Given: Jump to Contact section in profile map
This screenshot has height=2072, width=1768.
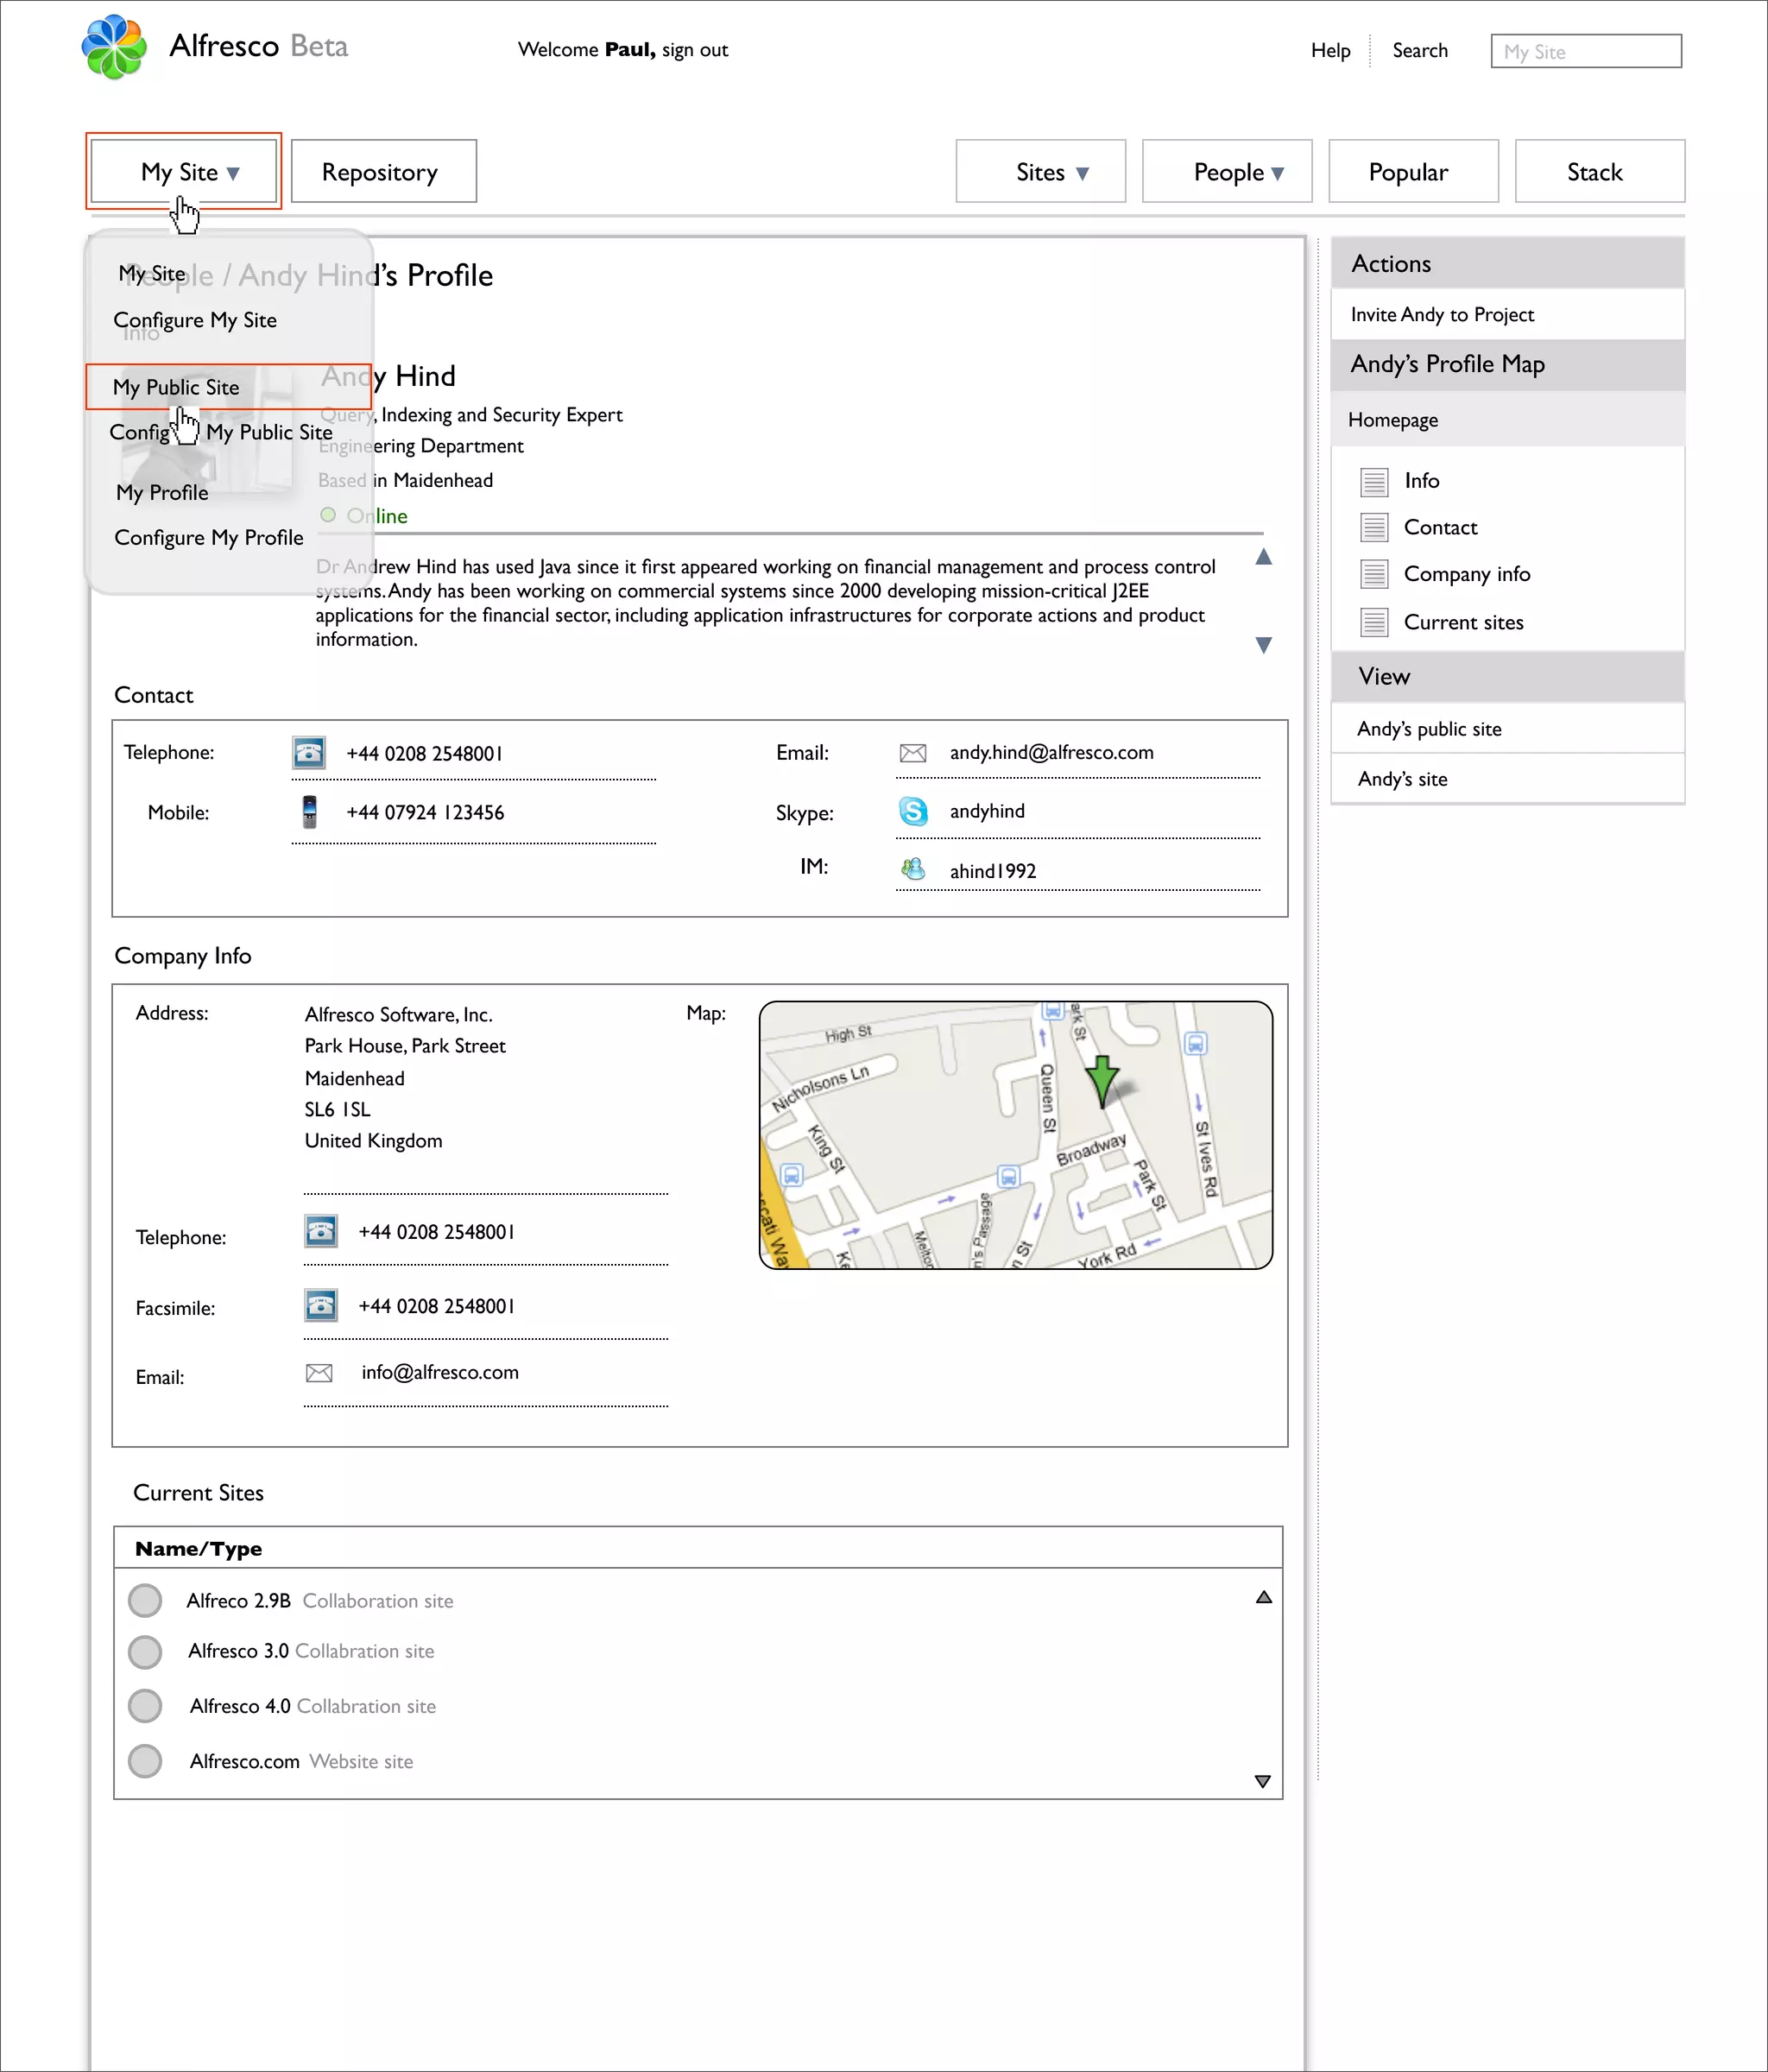Looking at the screenshot, I should [1440, 527].
